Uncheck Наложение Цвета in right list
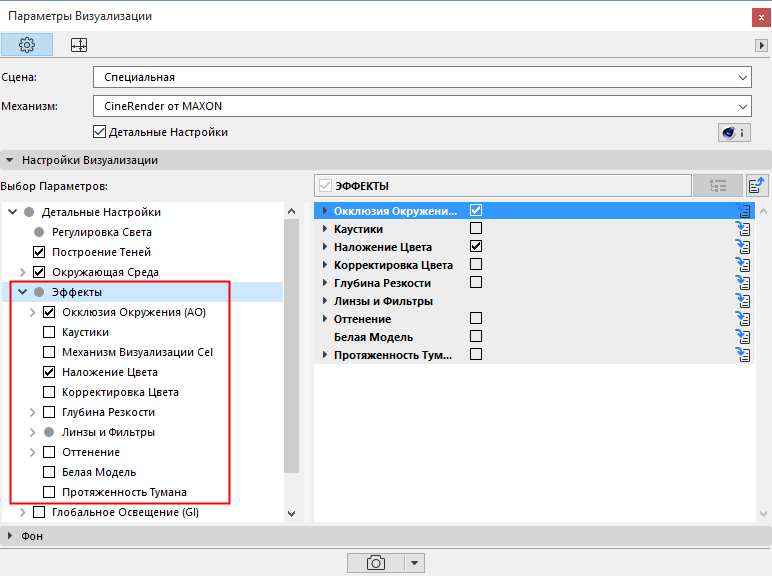Screen dimensions: 772x576 tap(476, 246)
